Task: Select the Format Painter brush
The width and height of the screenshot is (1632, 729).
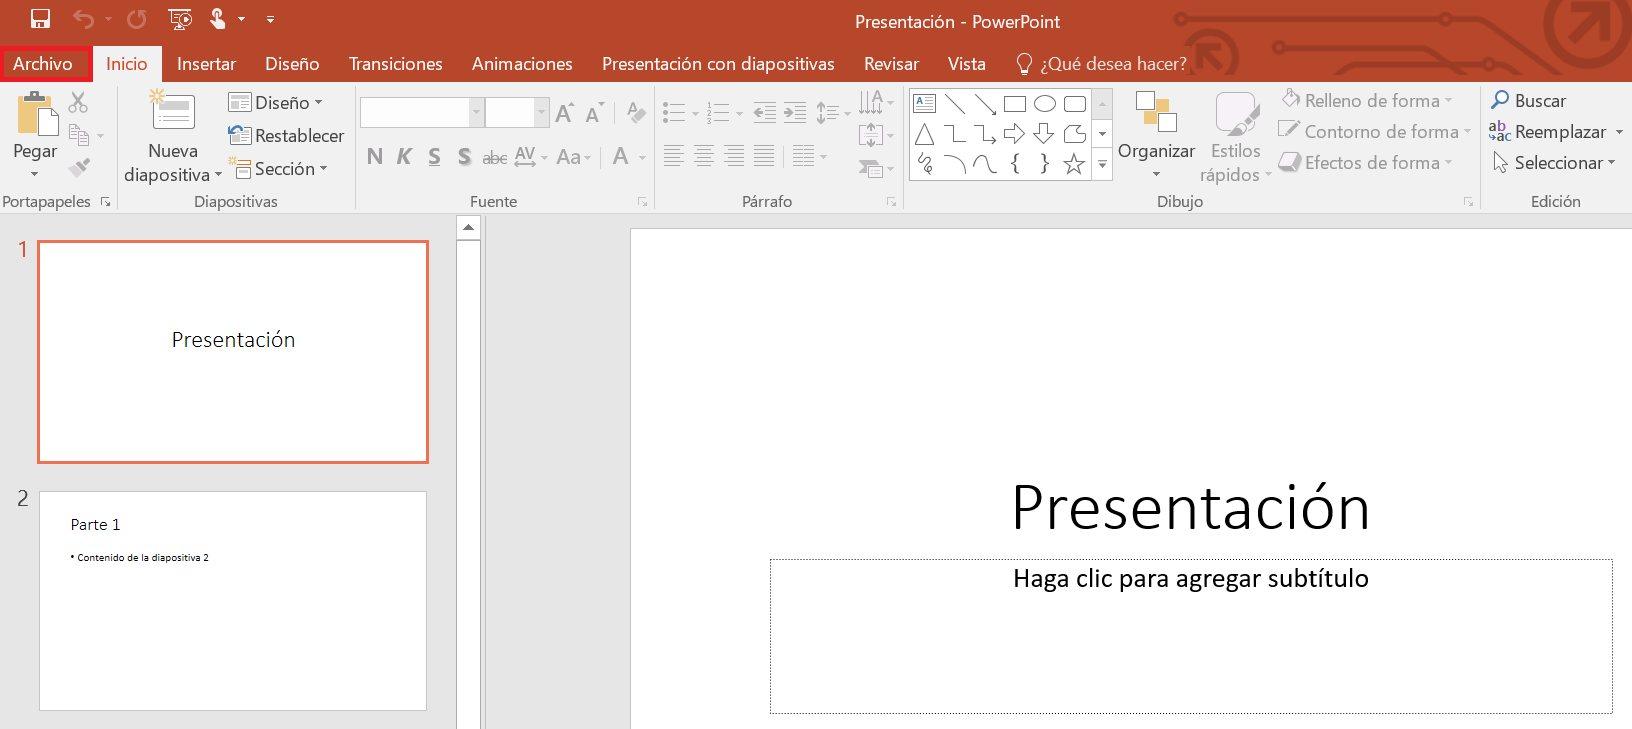Action: click(79, 168)
